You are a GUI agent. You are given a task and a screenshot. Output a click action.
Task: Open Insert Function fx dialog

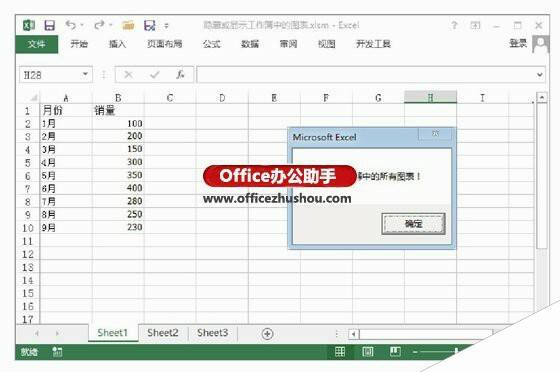[180, 75]
